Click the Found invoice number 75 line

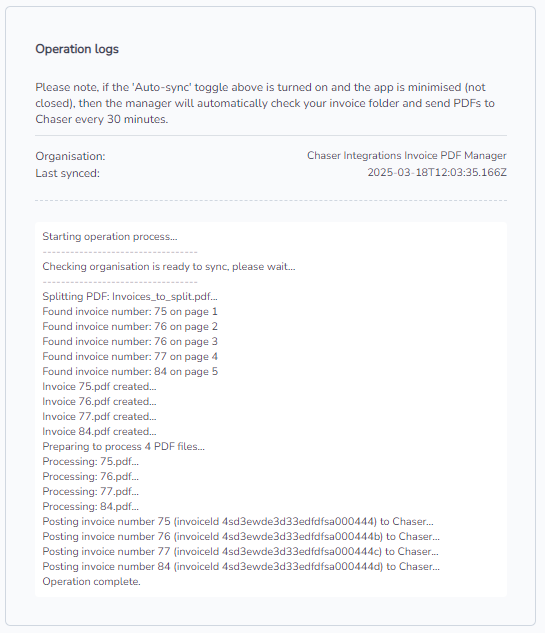click(x=130, y=312)
